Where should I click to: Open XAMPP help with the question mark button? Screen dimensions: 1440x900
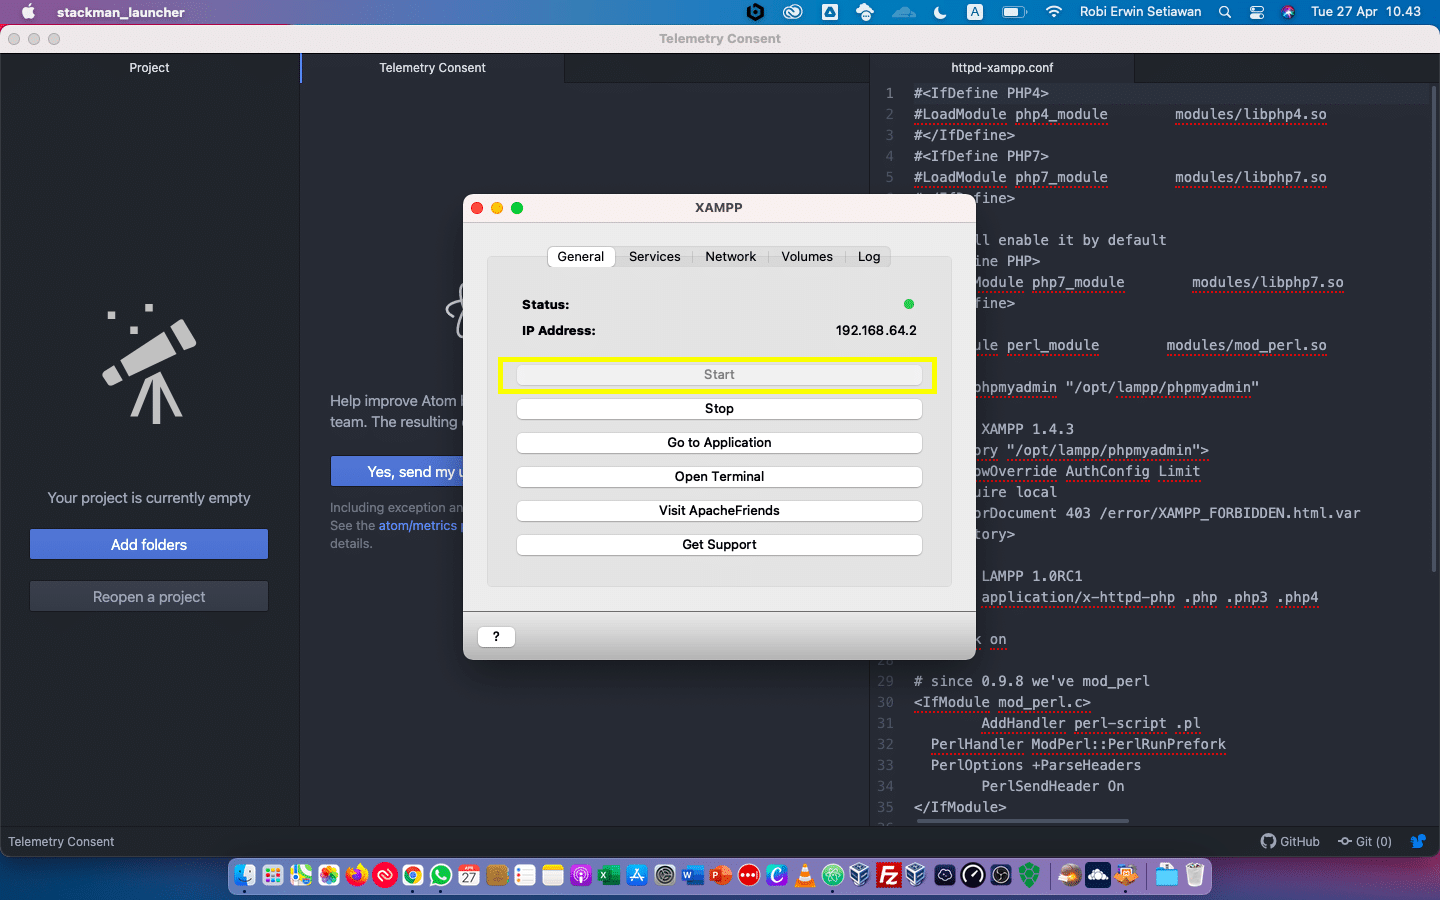(496, 637)
